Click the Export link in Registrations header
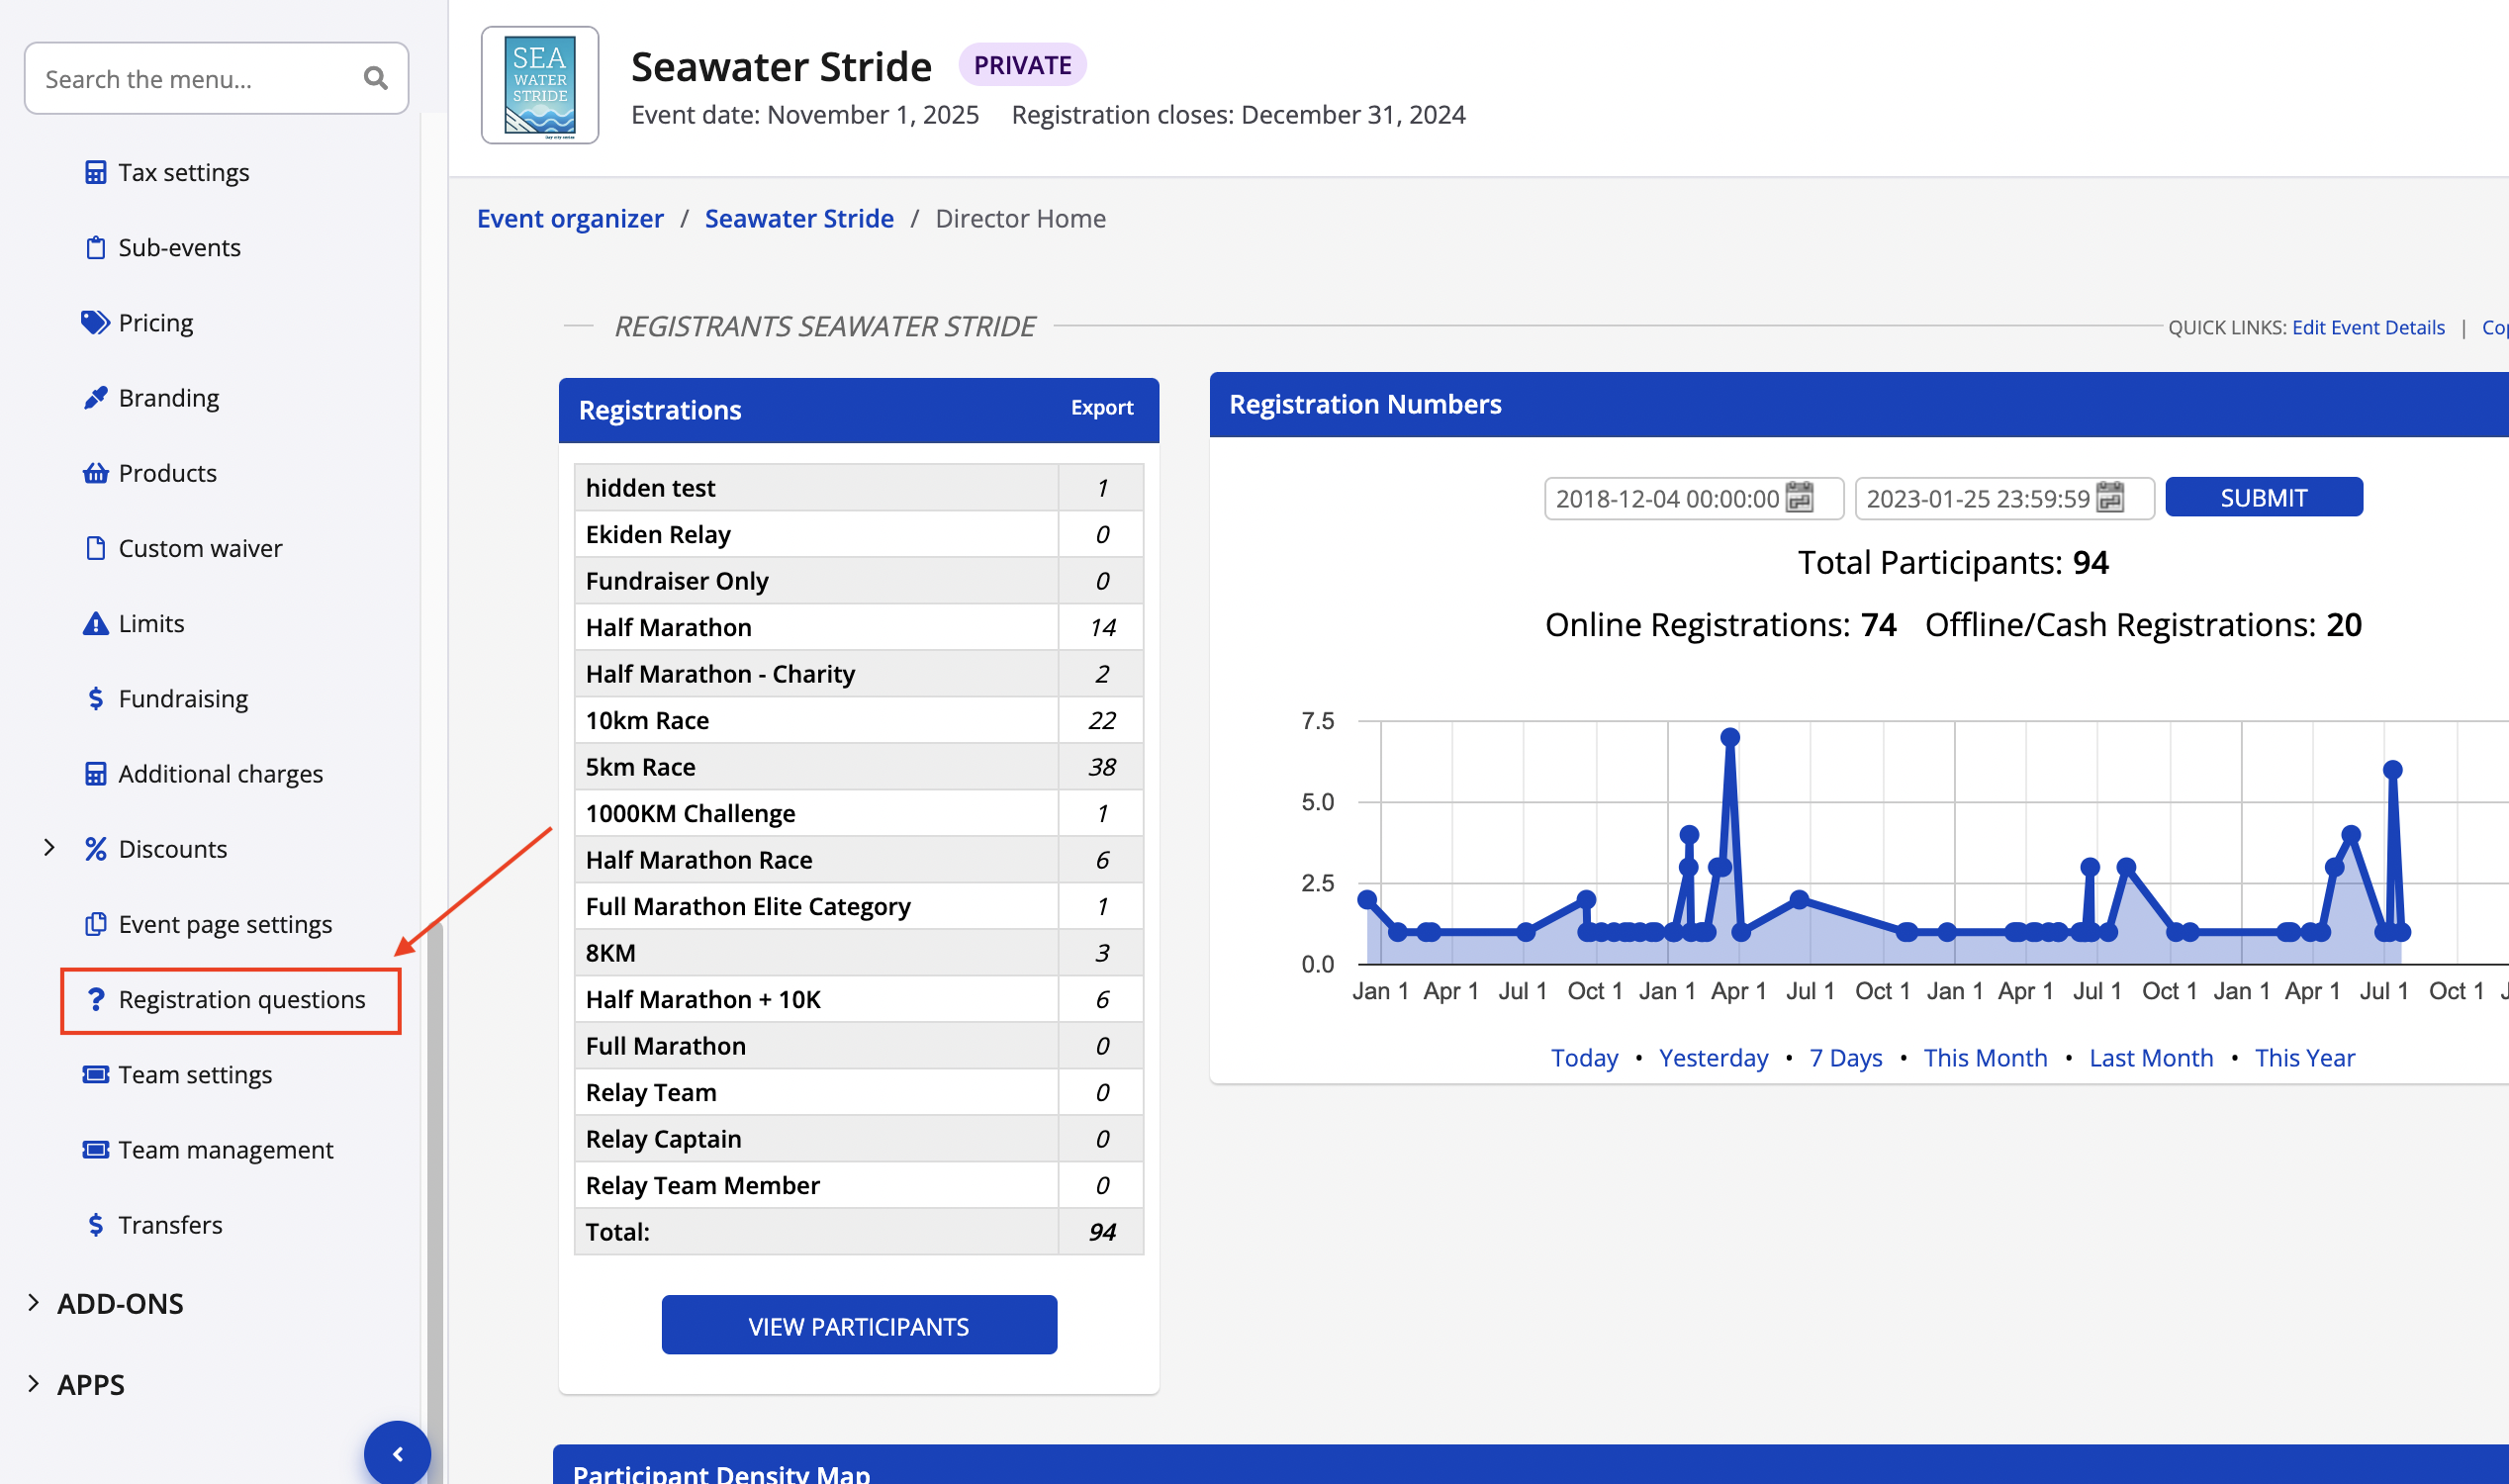The width and height of the screenshot is (2509, 1484). (1101, 407)
